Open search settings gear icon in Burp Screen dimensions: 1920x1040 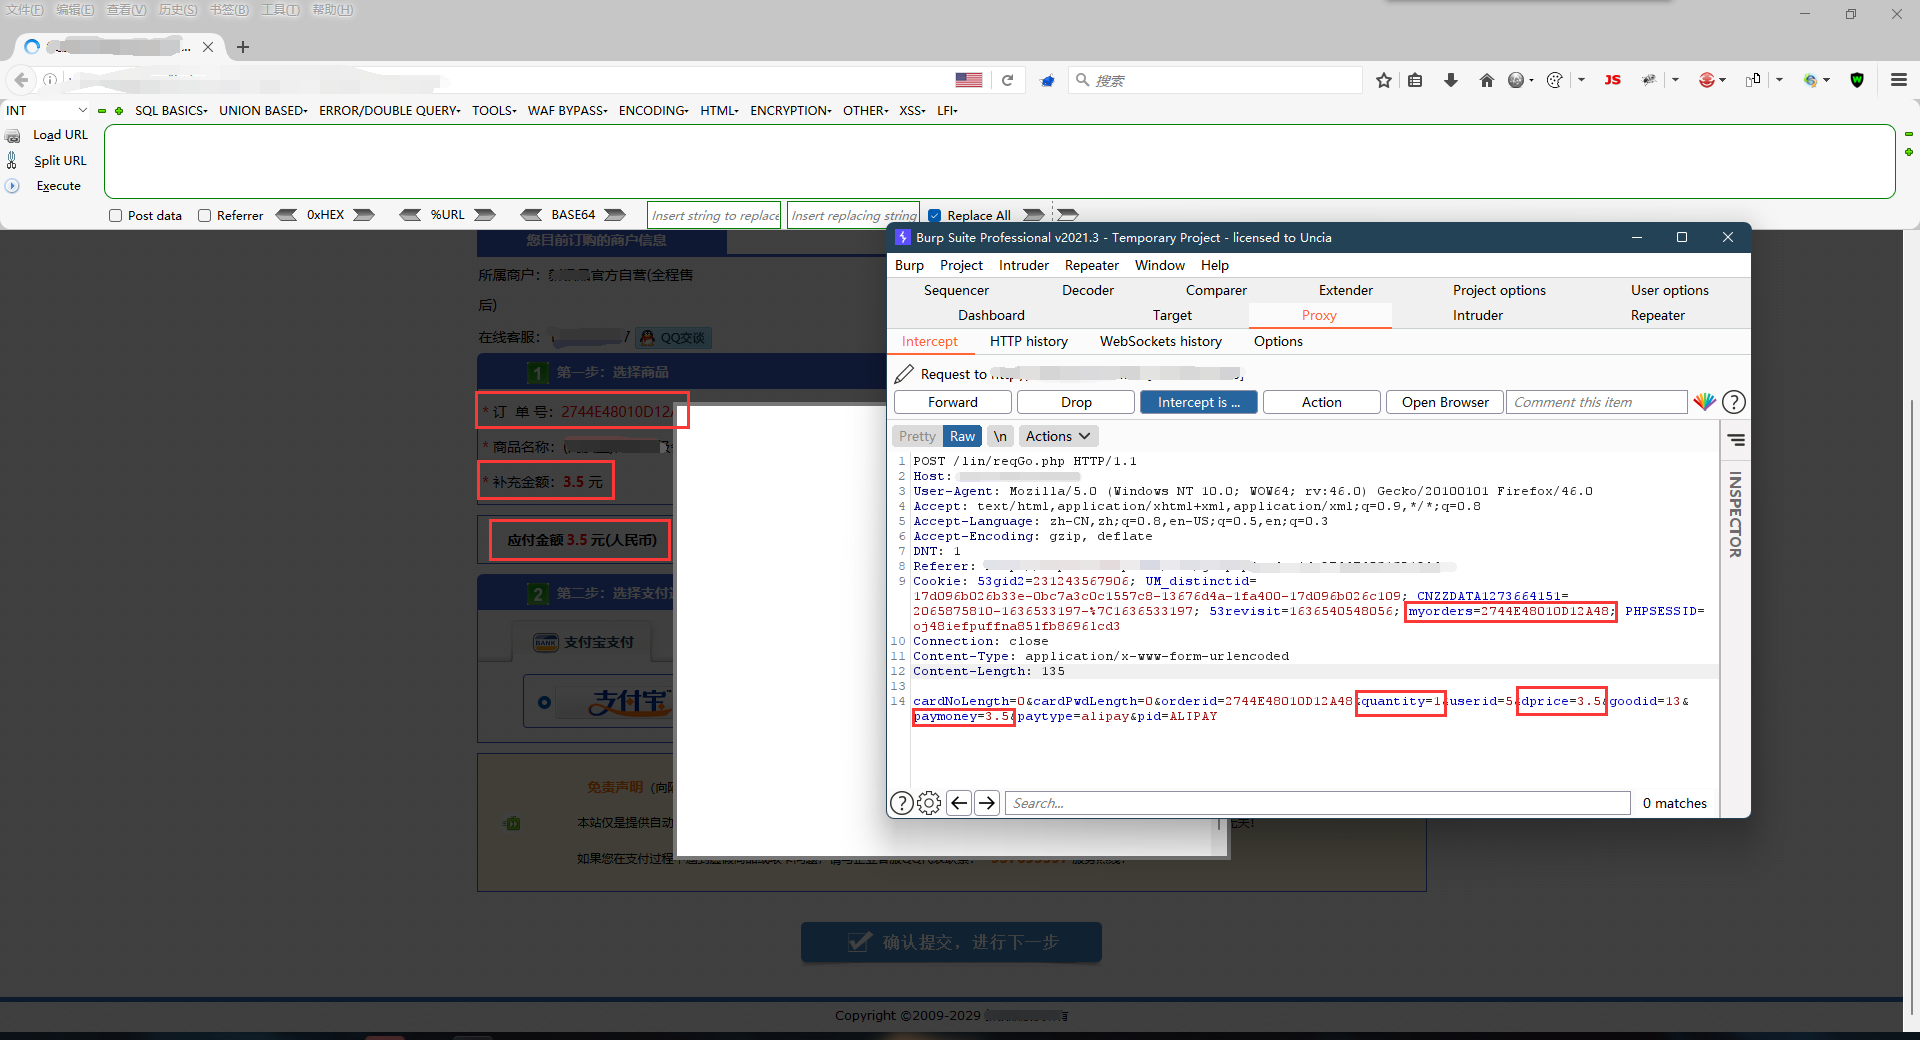[x=929, y=803]
